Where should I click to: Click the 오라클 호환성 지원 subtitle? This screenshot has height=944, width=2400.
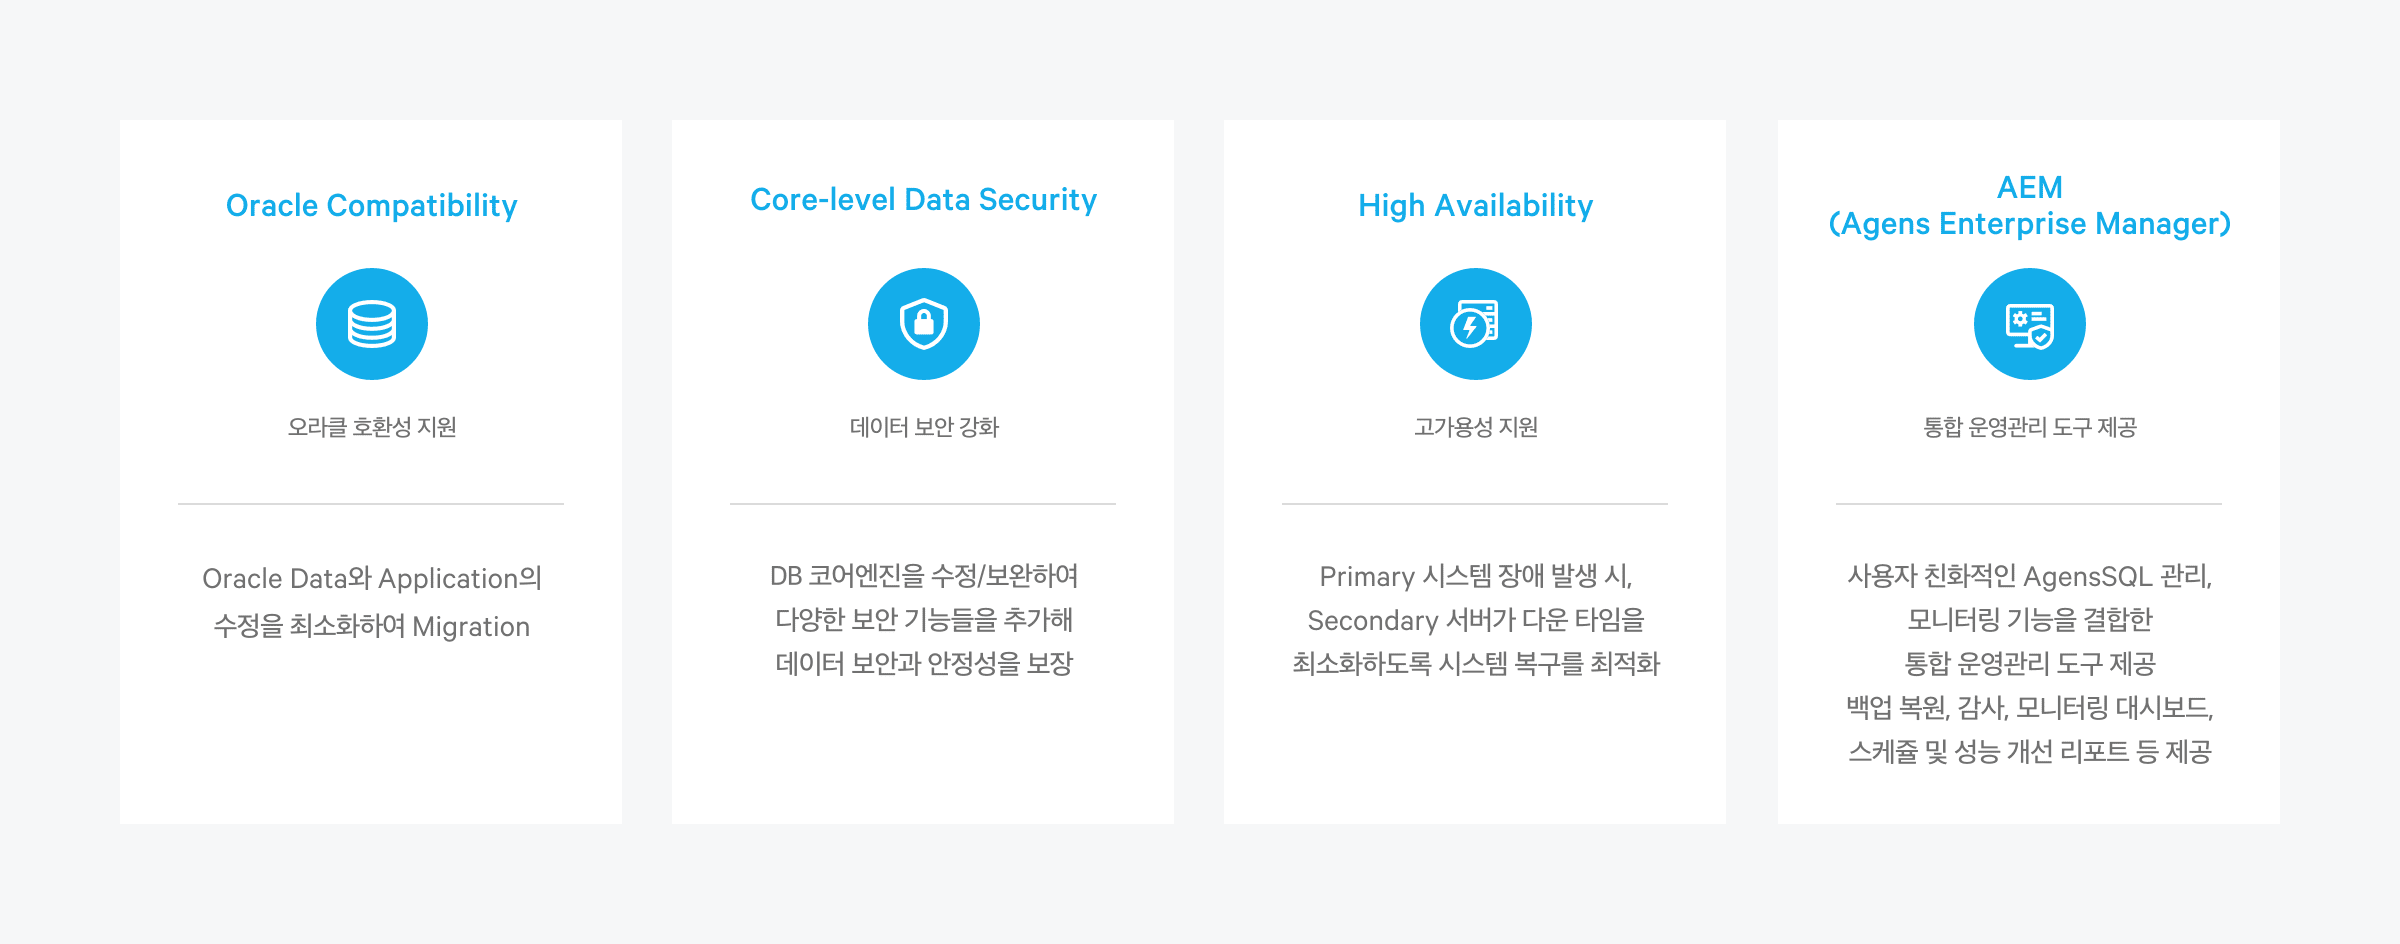point(372,427)
